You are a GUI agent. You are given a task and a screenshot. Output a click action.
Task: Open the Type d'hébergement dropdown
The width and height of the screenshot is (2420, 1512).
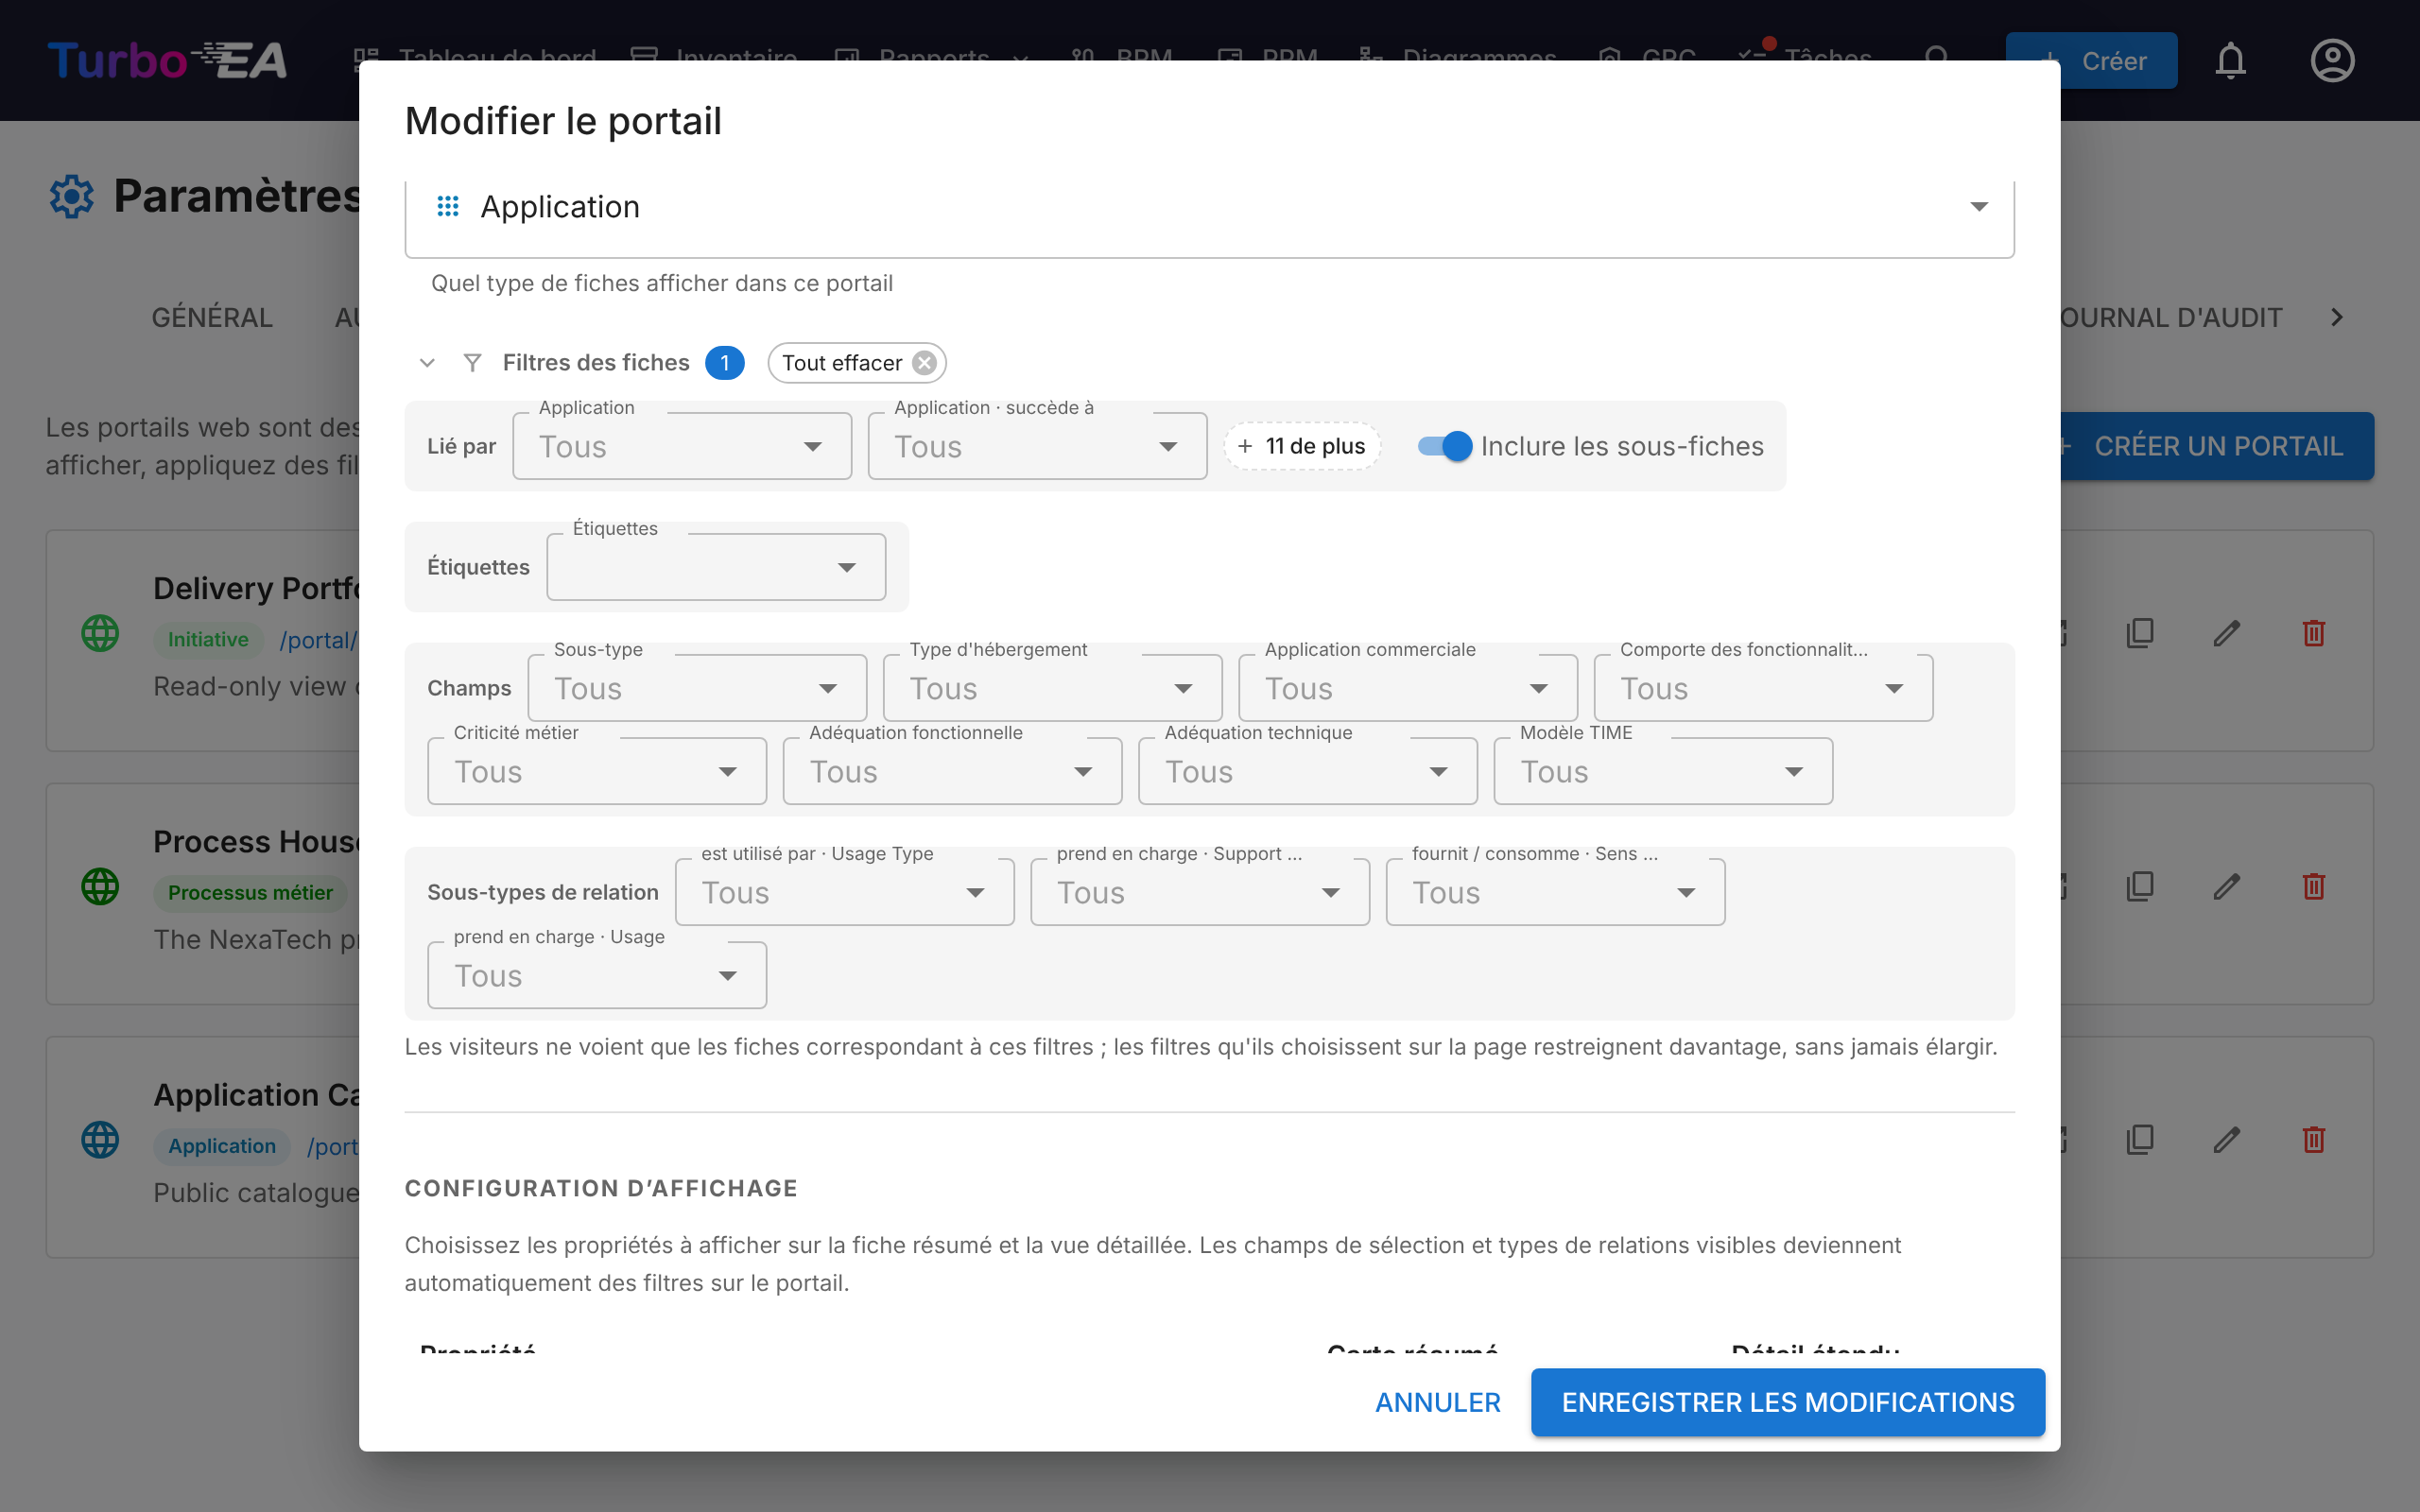pyautogui.click(x=1052, y=688)
